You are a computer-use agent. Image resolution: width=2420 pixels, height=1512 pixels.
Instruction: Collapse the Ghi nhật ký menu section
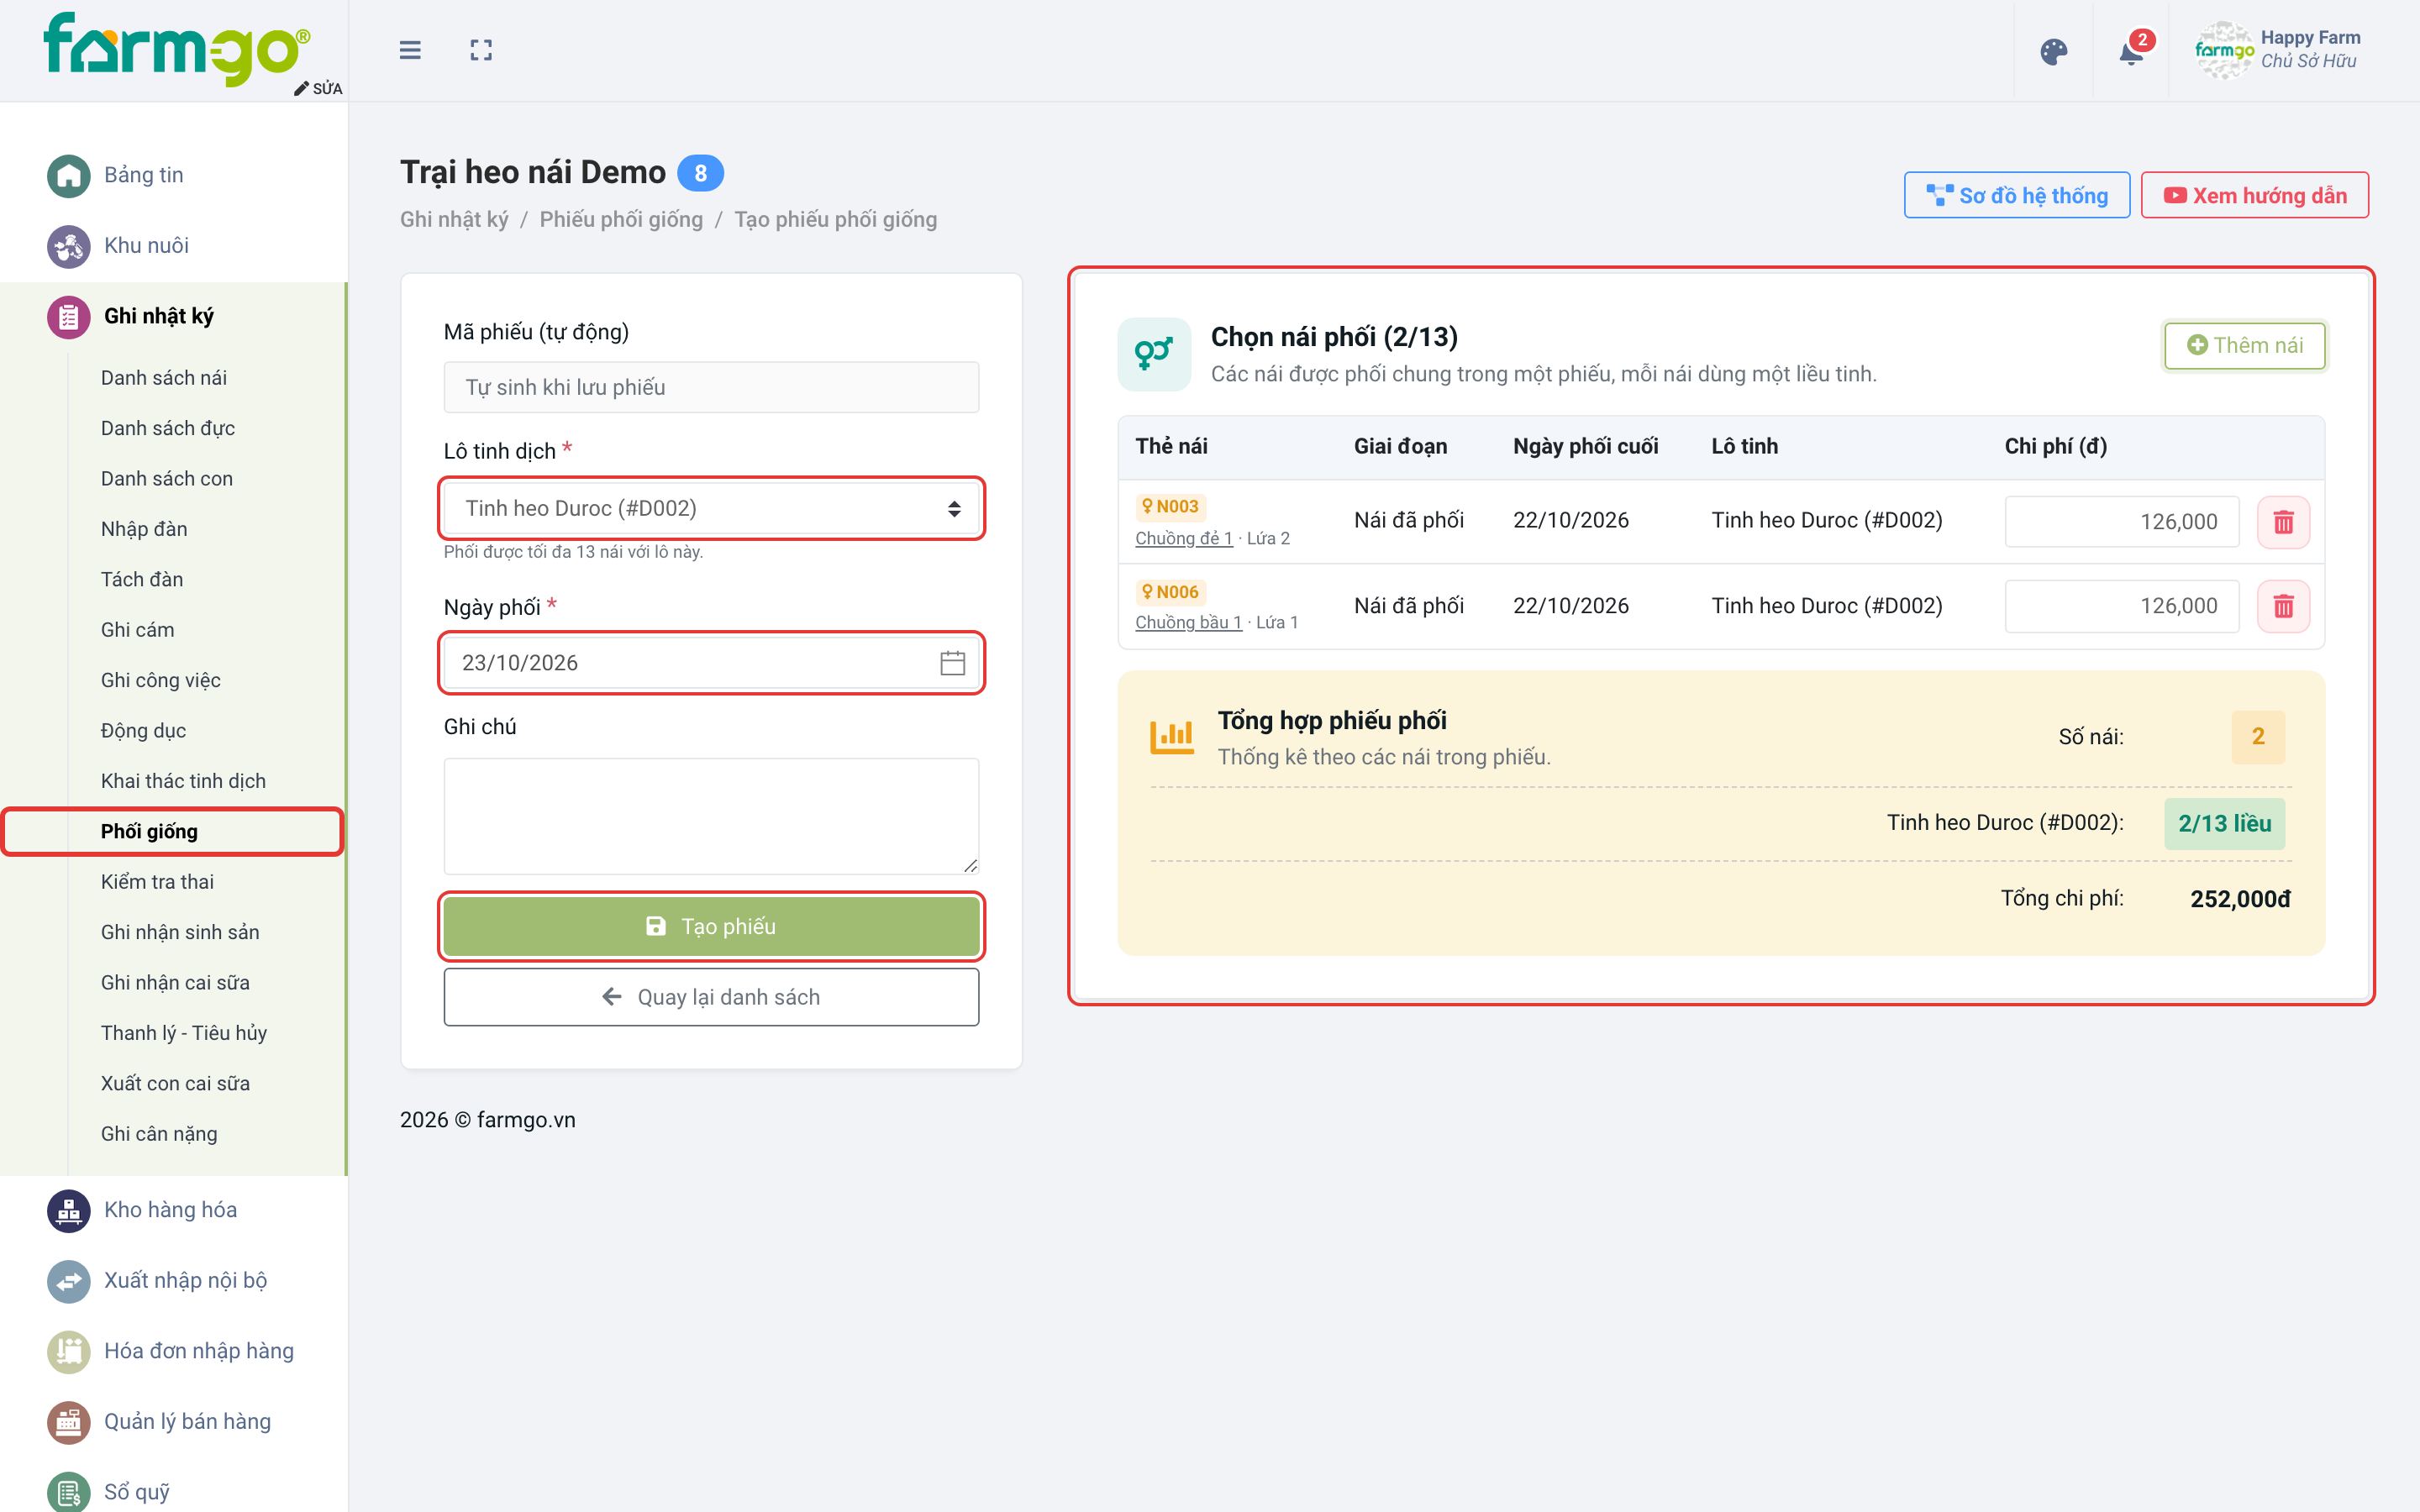pos(159,316)
